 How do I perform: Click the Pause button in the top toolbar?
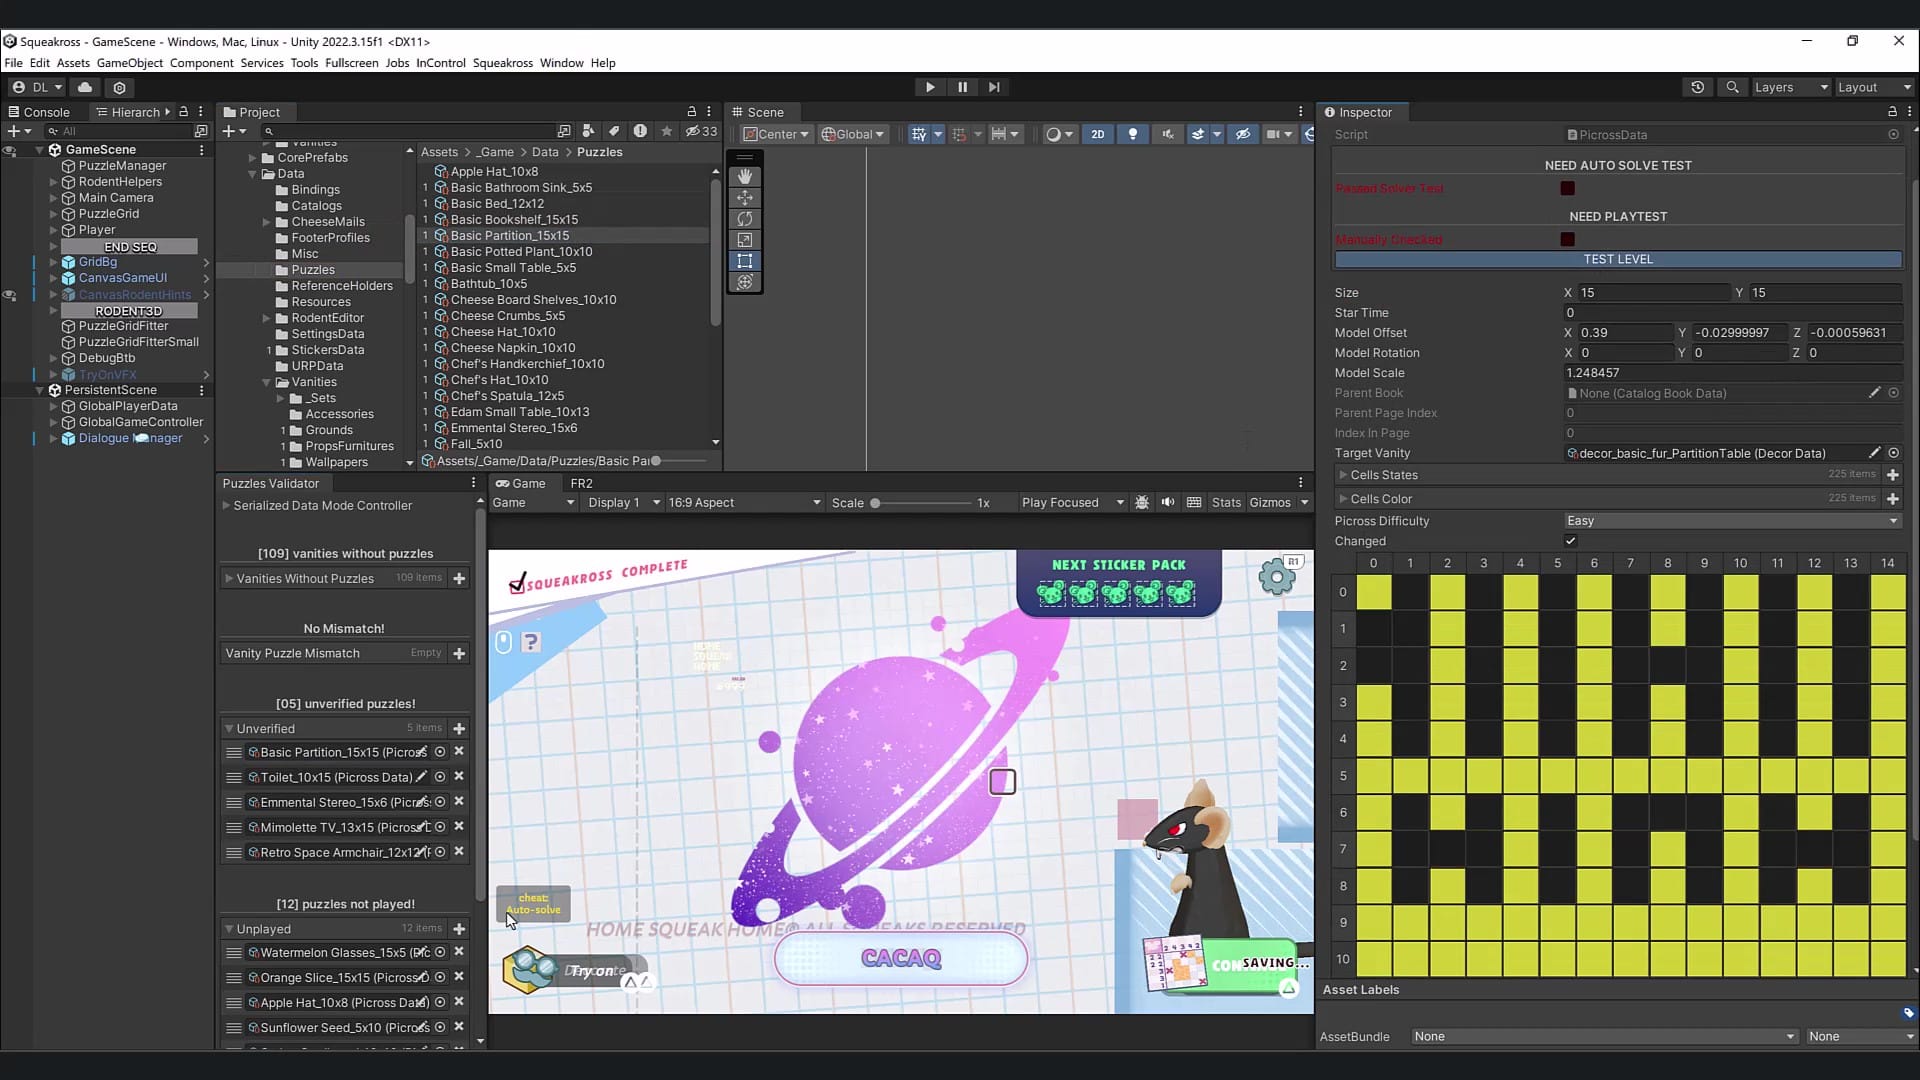click(961, 87)
